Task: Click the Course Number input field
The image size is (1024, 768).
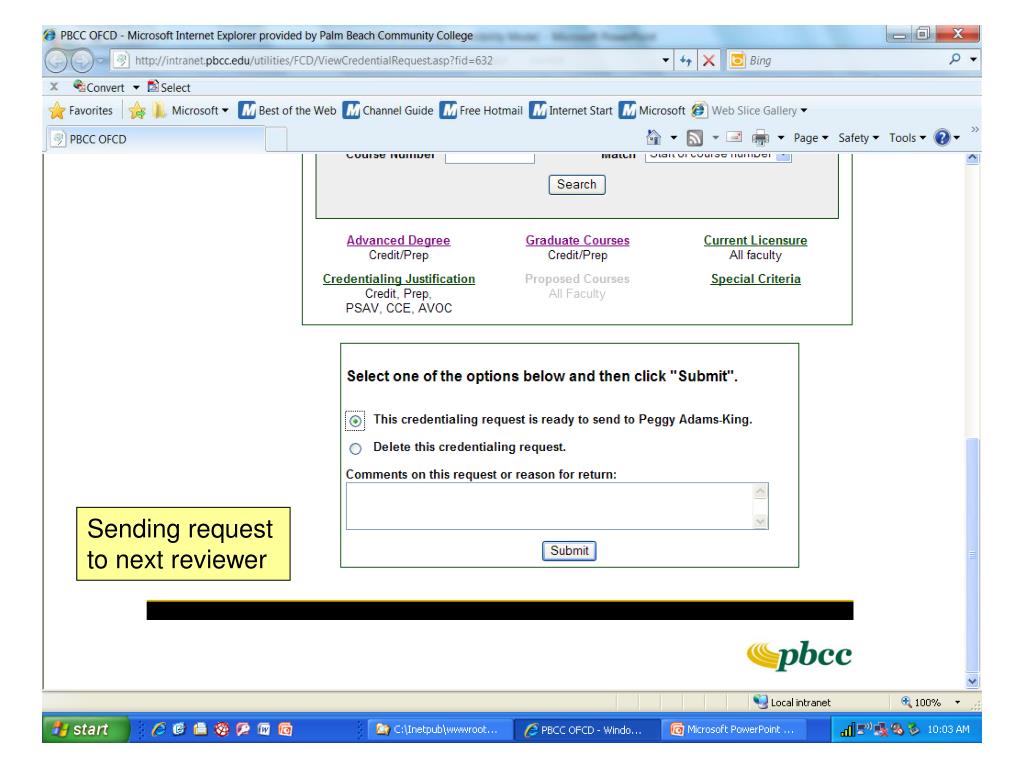Action: click(x=490, y=157)
